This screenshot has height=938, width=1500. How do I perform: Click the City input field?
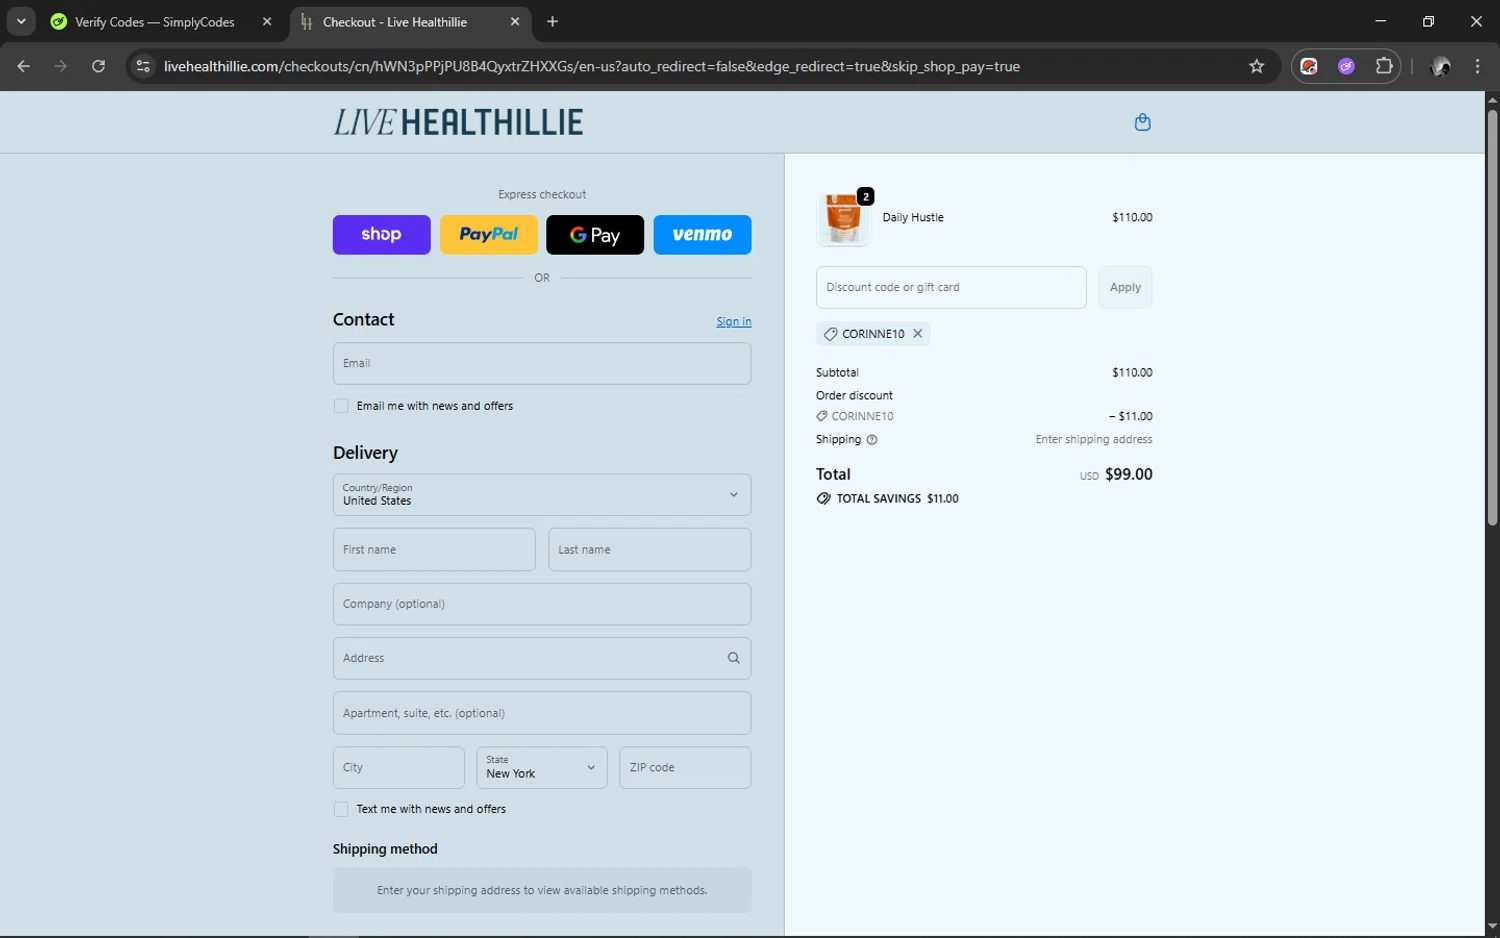click(x=398, y=768)
